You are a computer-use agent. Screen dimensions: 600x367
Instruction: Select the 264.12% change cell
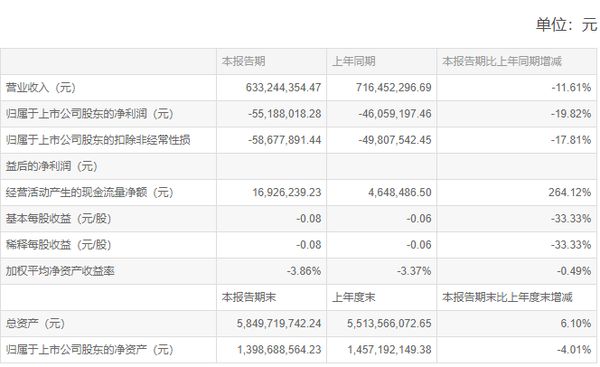click(569, 192)
